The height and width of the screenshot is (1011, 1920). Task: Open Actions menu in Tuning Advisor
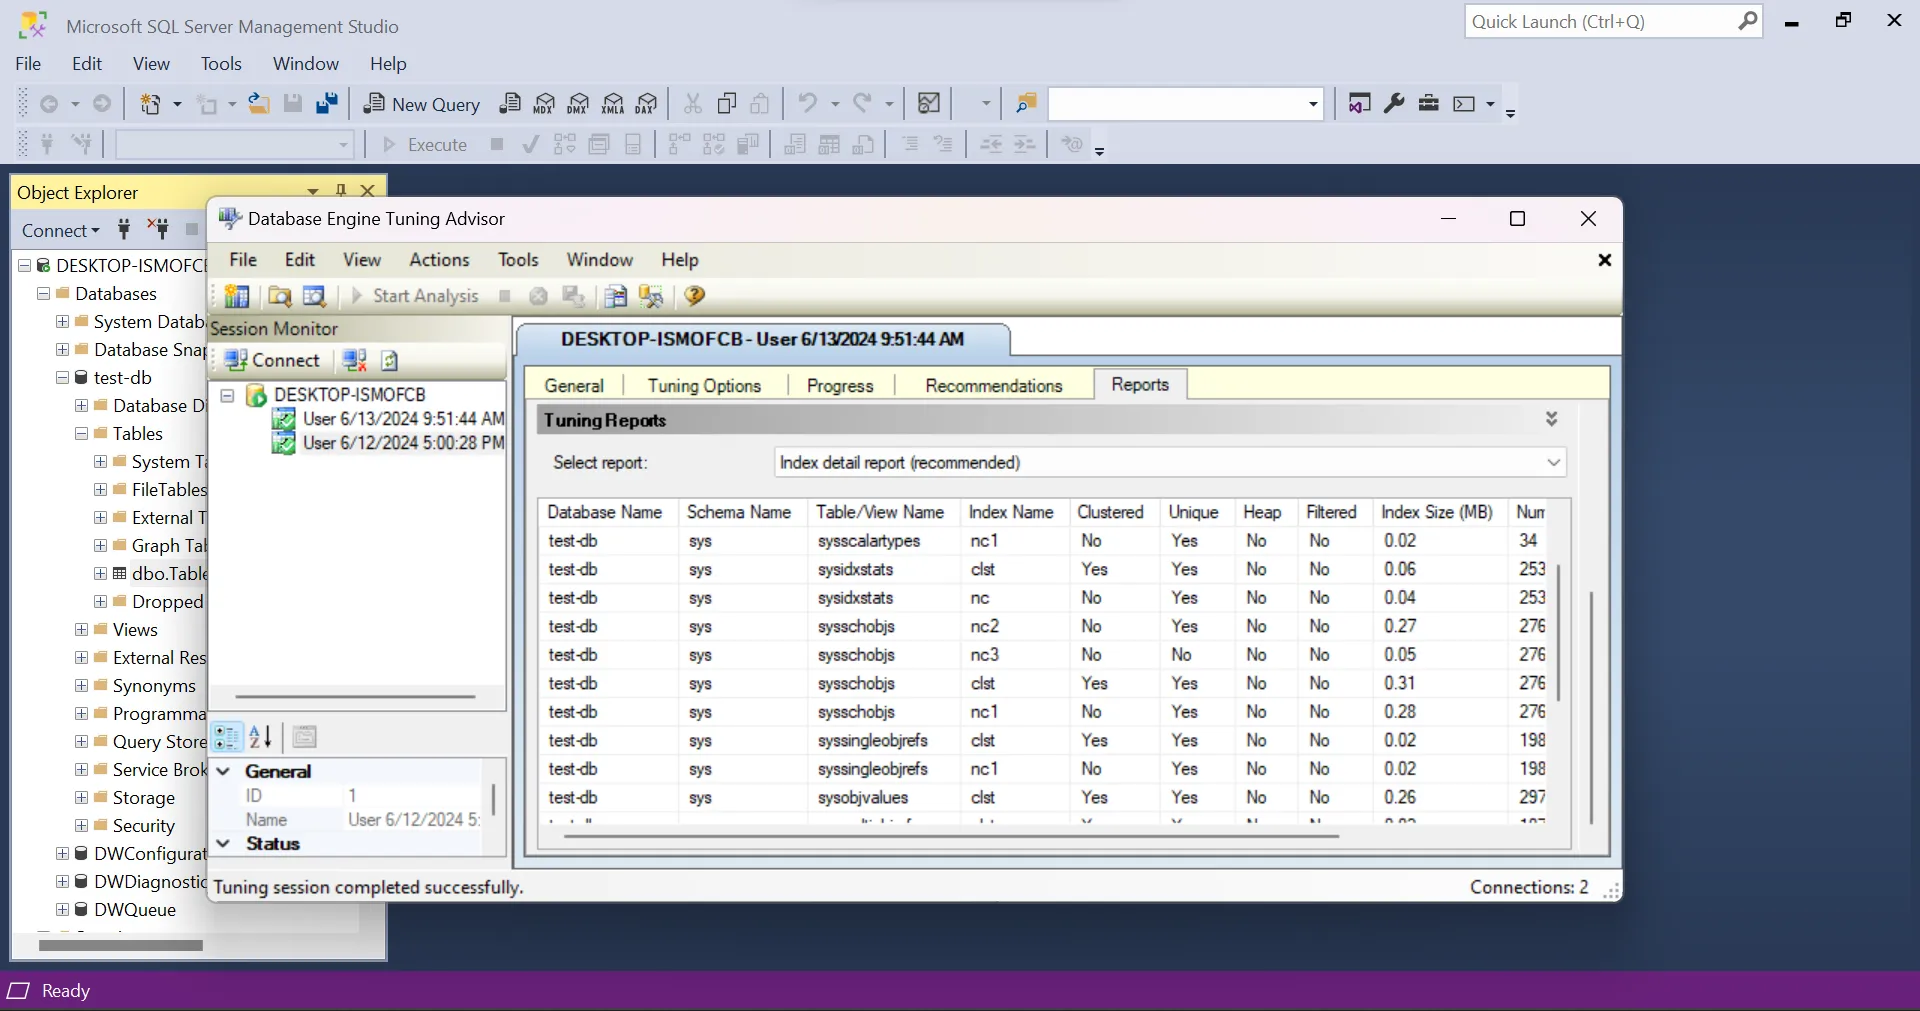click(x=439, y=260)
